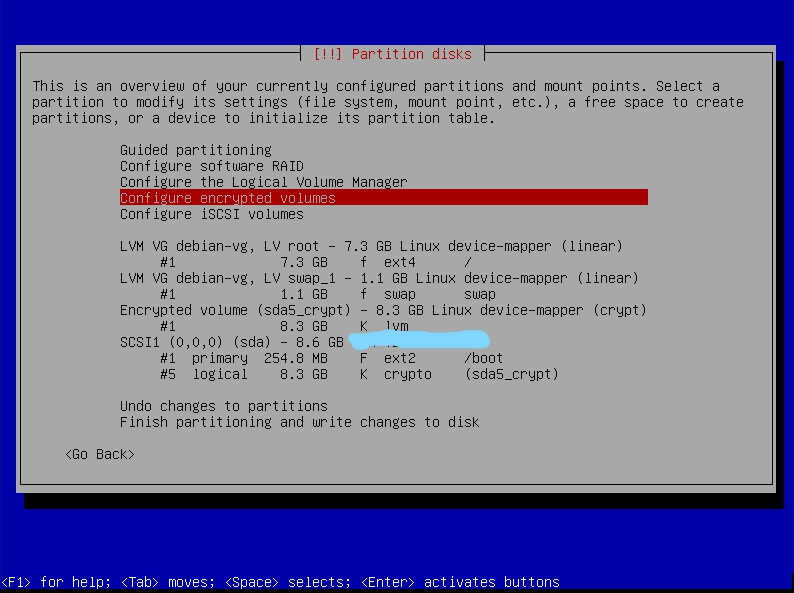Choose Configure software RAID
794x593 pixels.
(x=211, y=166)
